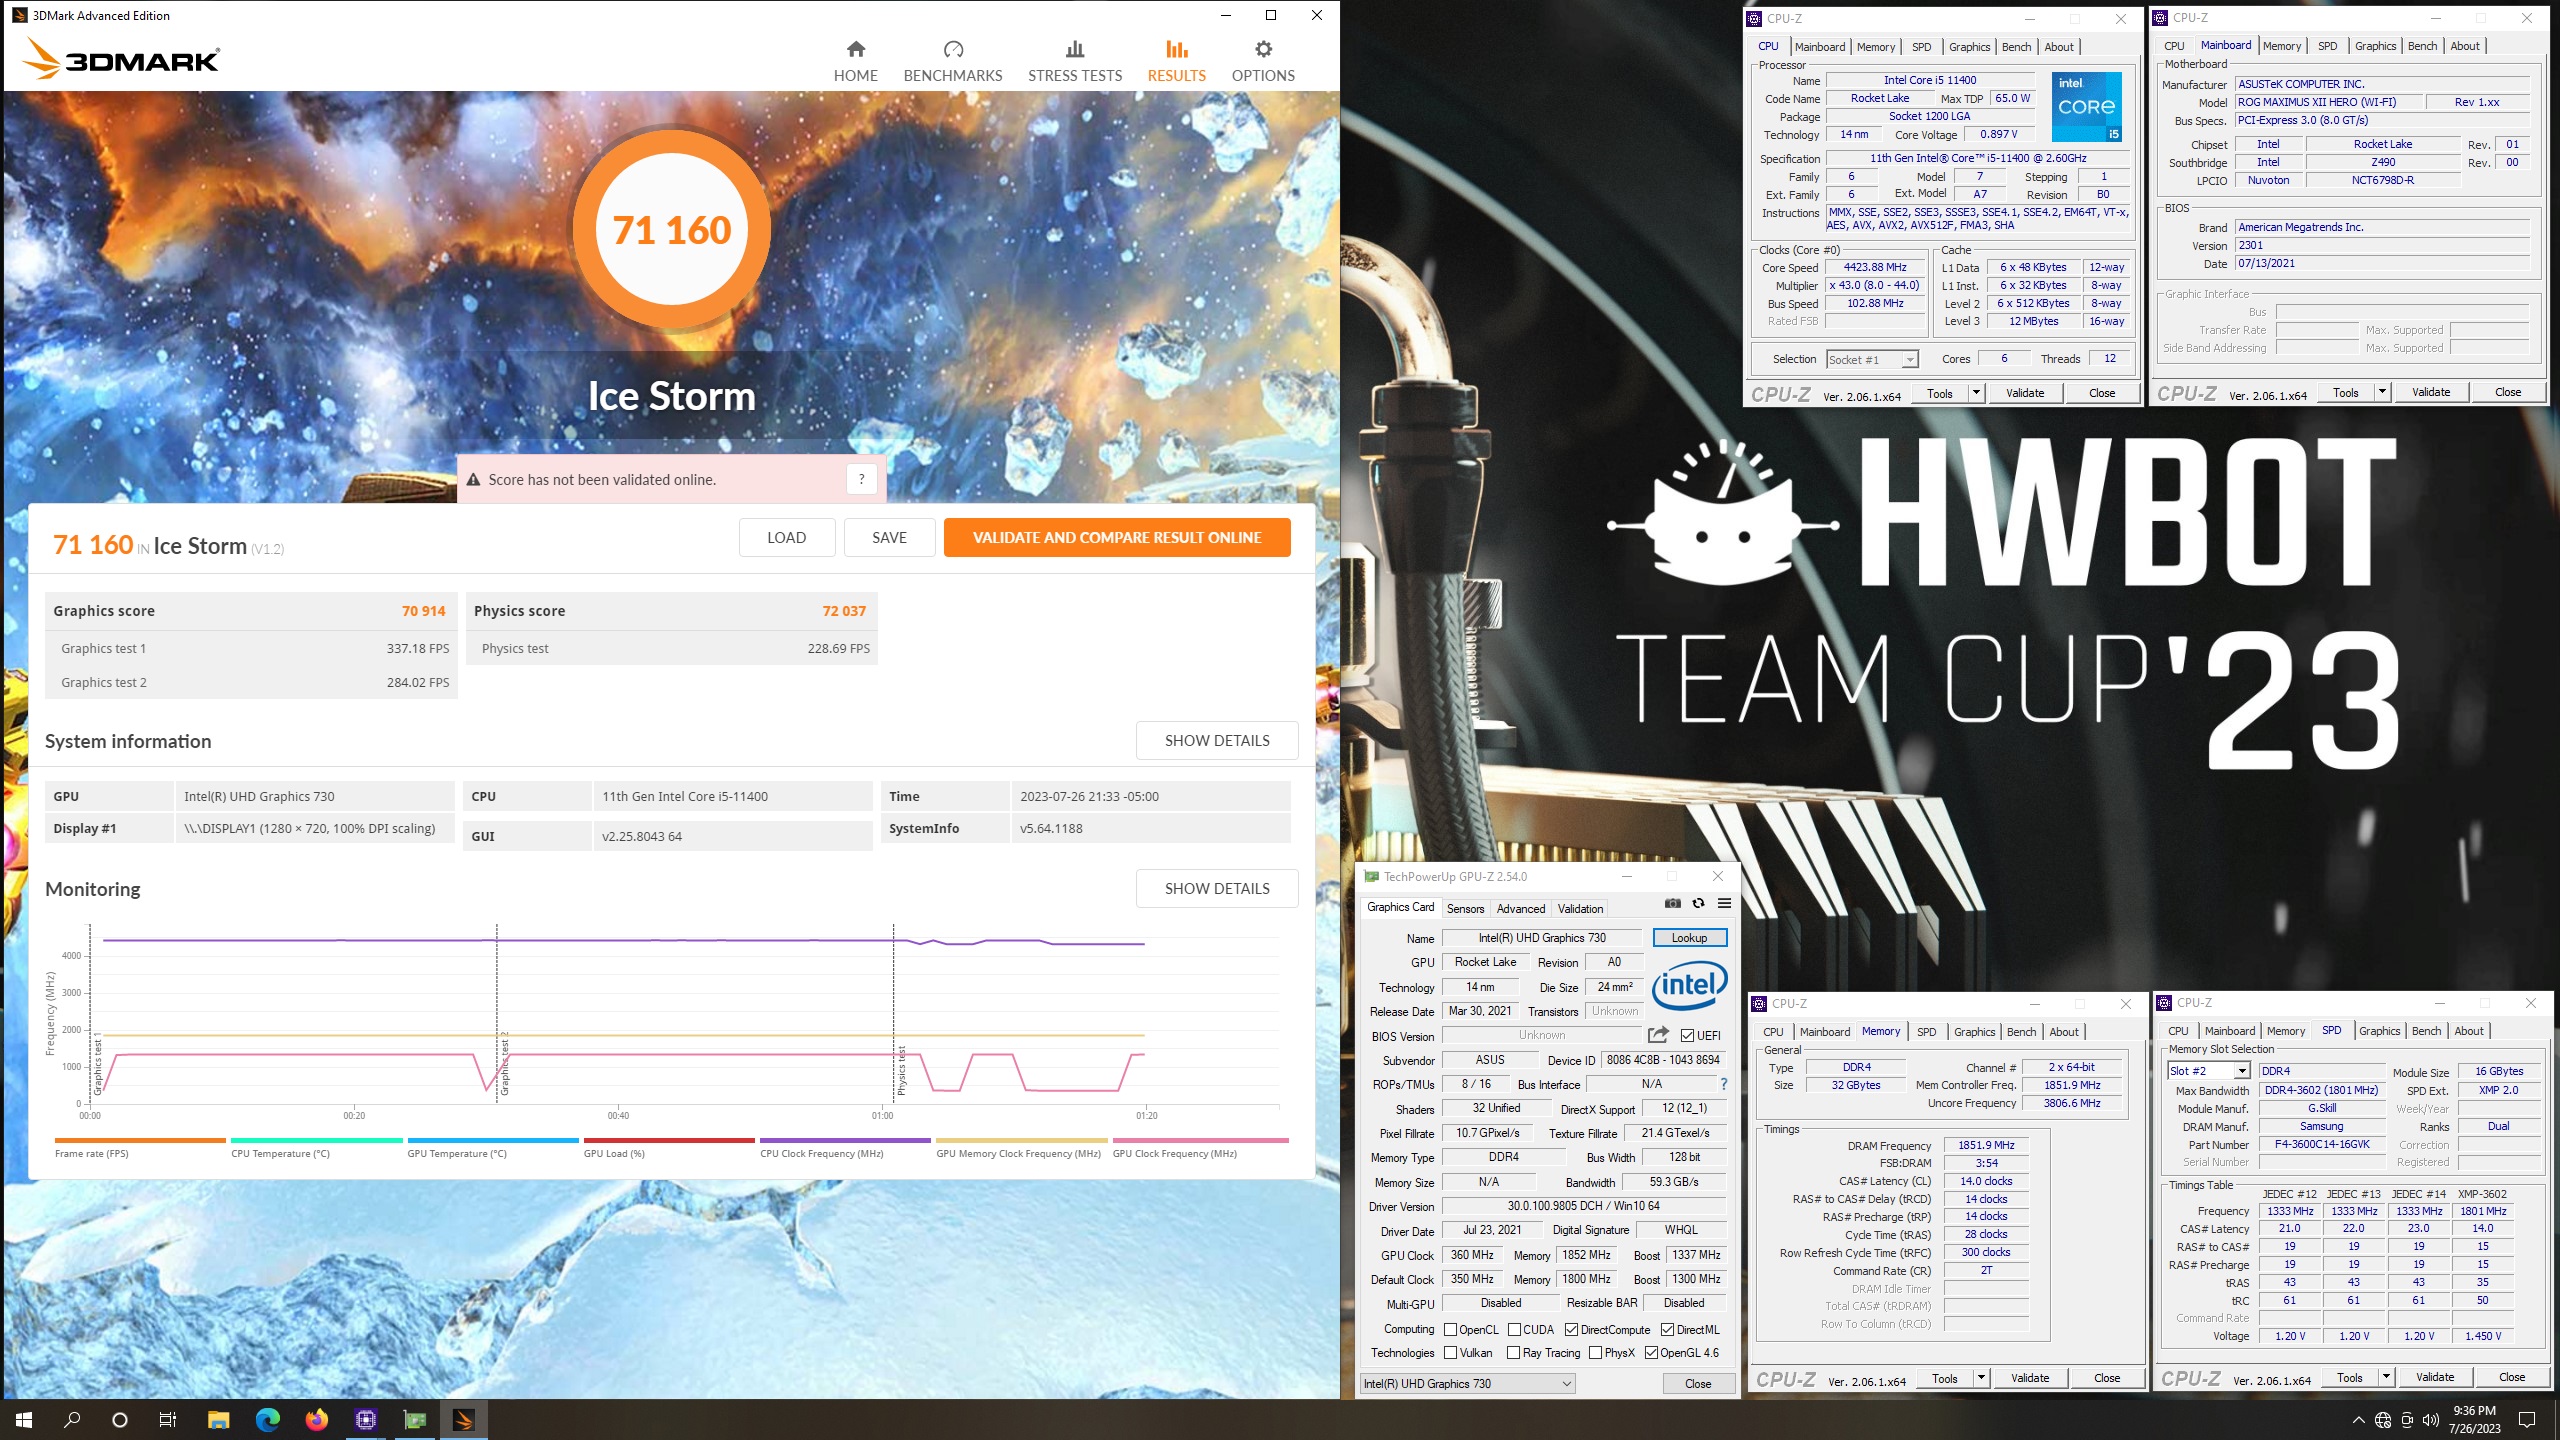Click Validate button in CPU-Z CPU window
The image size is (2560, 1440).
2024,393
